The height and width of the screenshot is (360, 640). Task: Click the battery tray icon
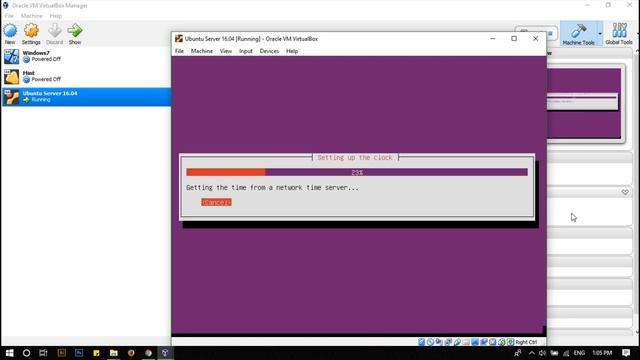coord(554,353)
